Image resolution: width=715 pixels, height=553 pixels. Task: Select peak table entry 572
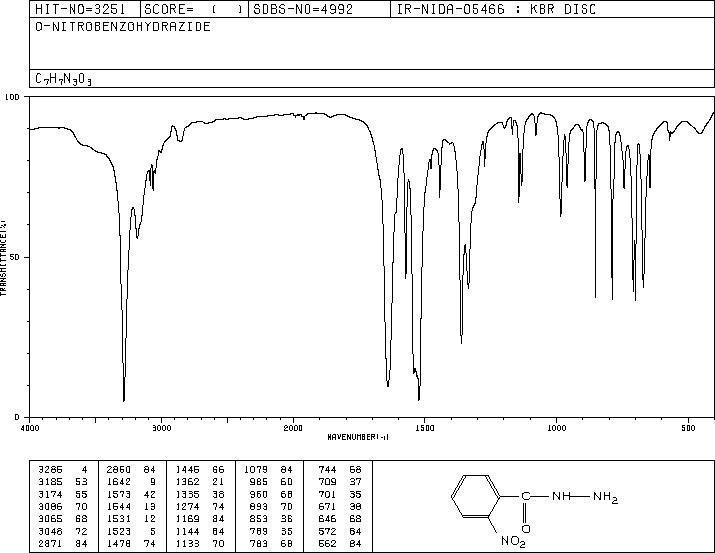pyautogui.click(x=327, y=531)
